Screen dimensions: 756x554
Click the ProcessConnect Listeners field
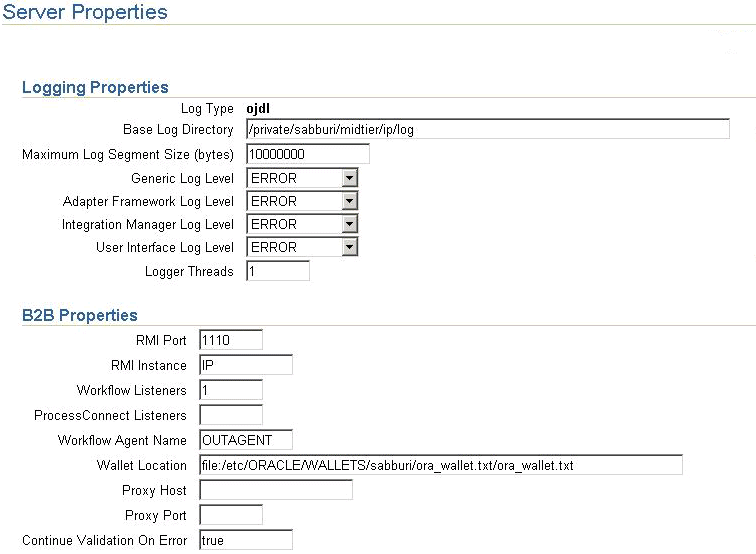click(x=231, y=415)
